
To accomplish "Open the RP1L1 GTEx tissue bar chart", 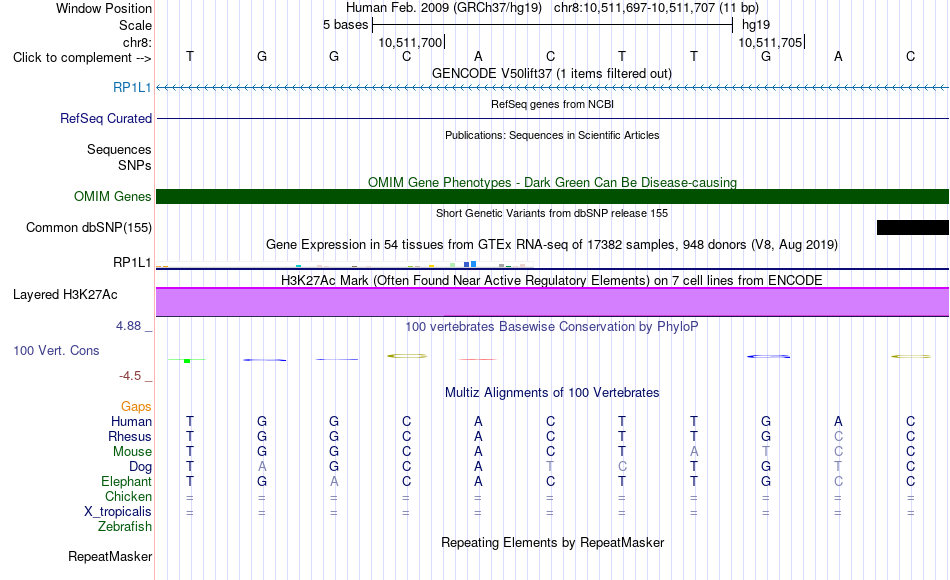I will tap(345, 265).
